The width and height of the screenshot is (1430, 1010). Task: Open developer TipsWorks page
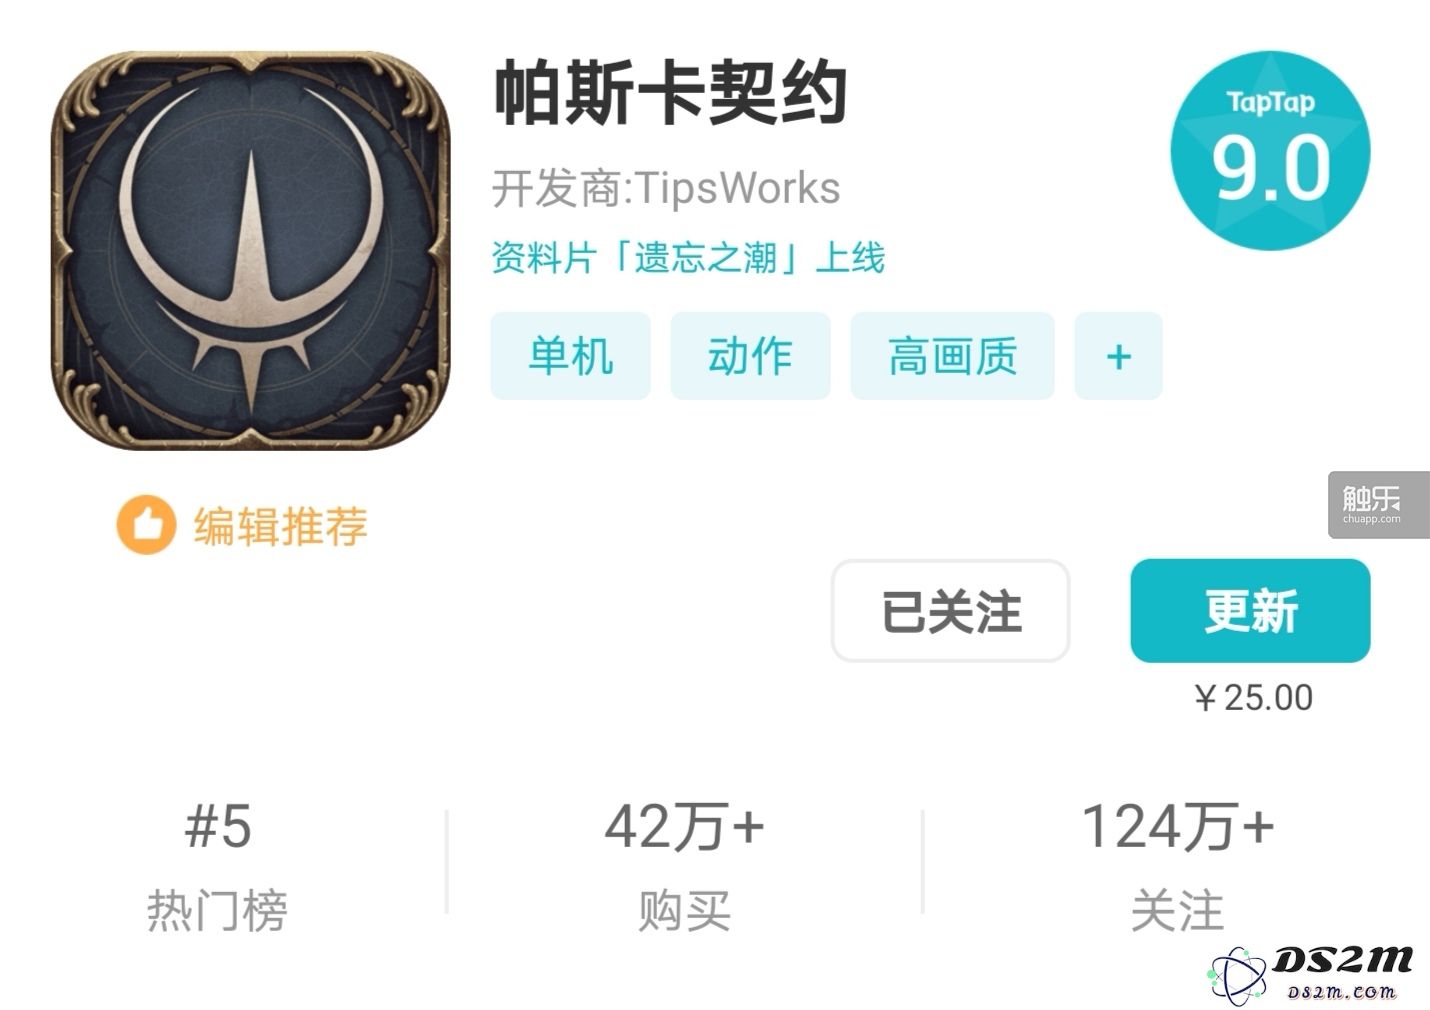(x=665, y=188)
